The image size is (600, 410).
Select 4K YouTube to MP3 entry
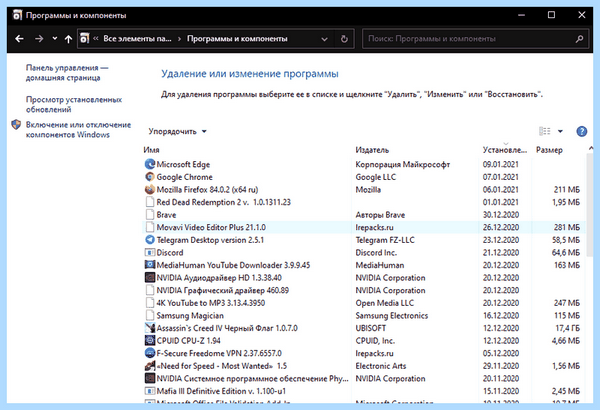363,303
